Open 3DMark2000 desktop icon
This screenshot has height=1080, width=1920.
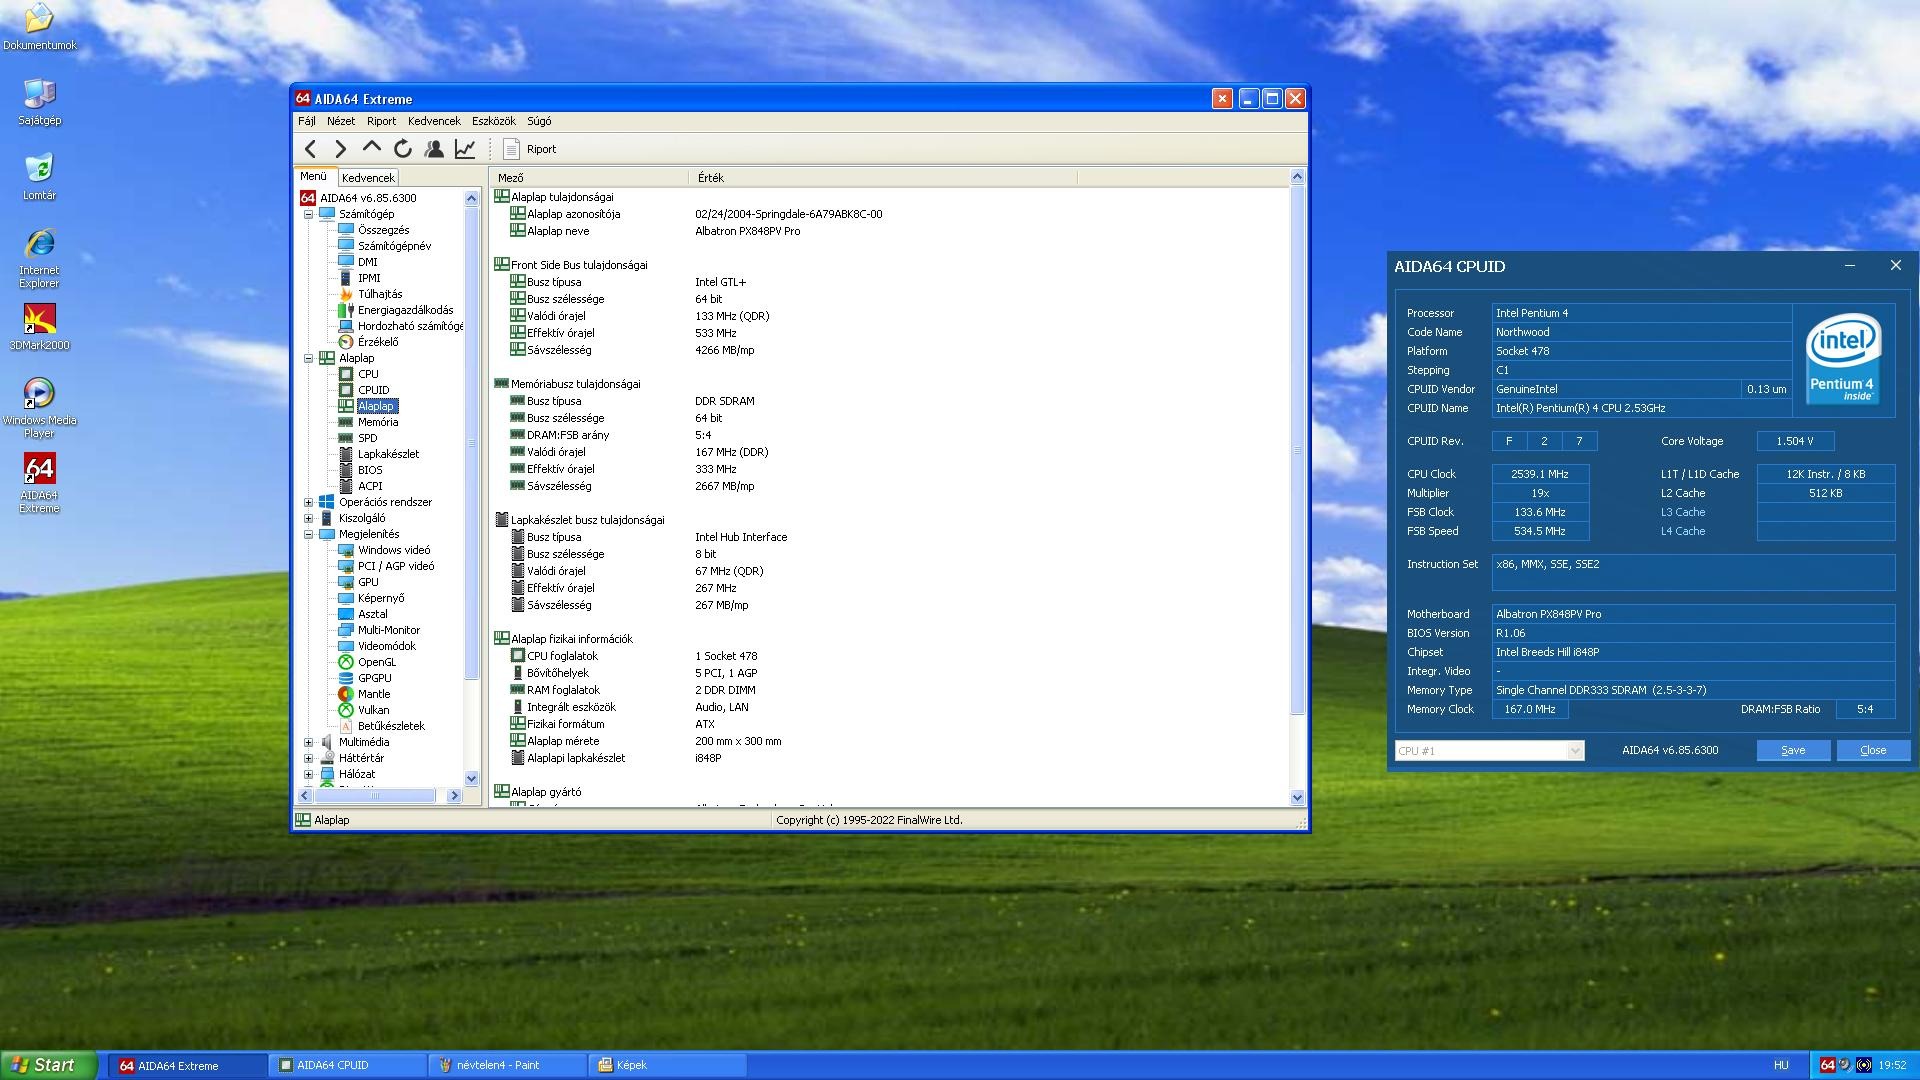pyautogui.click(x=39, y=327)
